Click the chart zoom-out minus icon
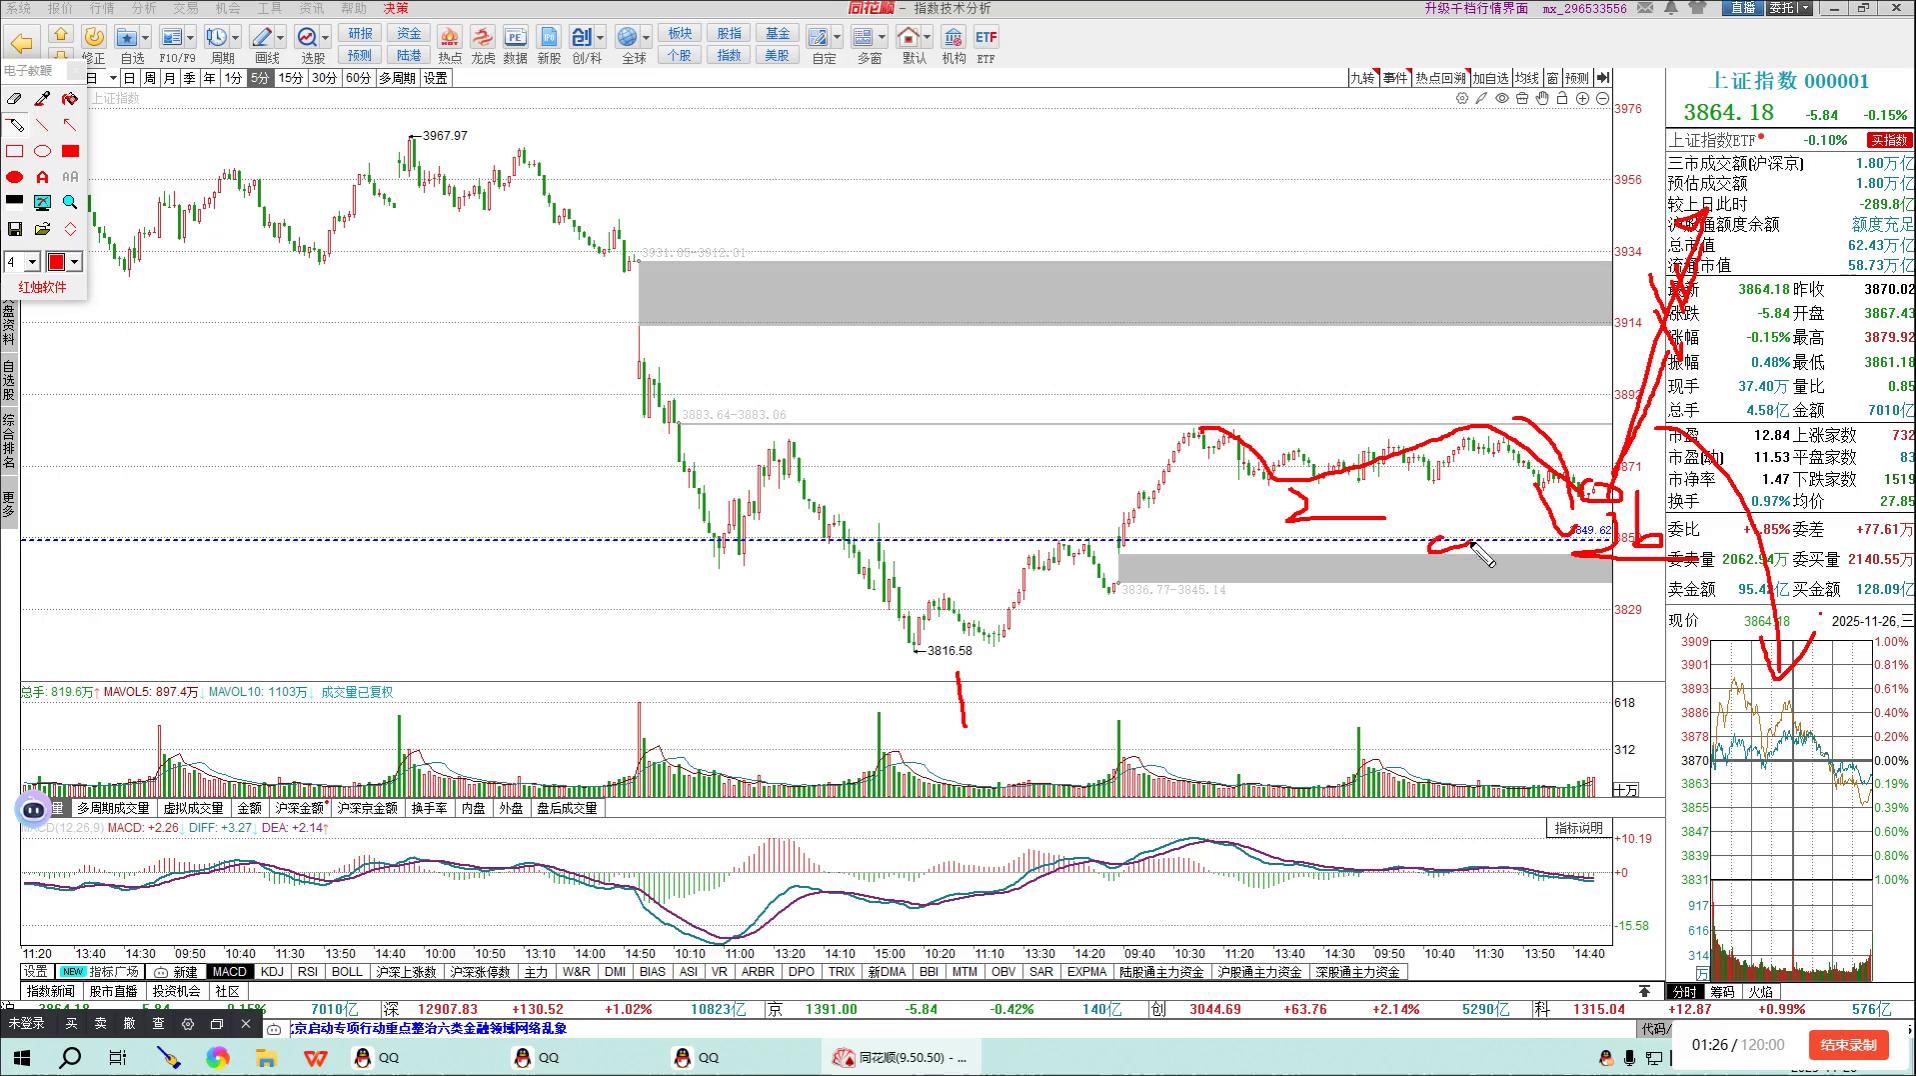The height and width of the screenshot is (1076, 1916). point(1603,98)
